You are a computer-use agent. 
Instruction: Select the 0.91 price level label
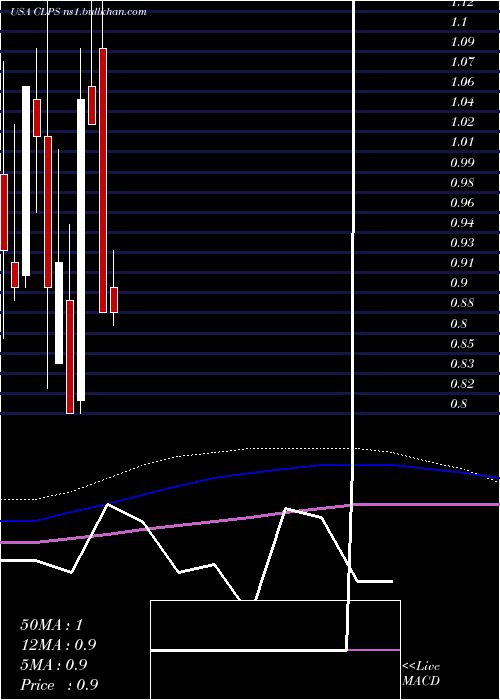[x=462, y=263]
